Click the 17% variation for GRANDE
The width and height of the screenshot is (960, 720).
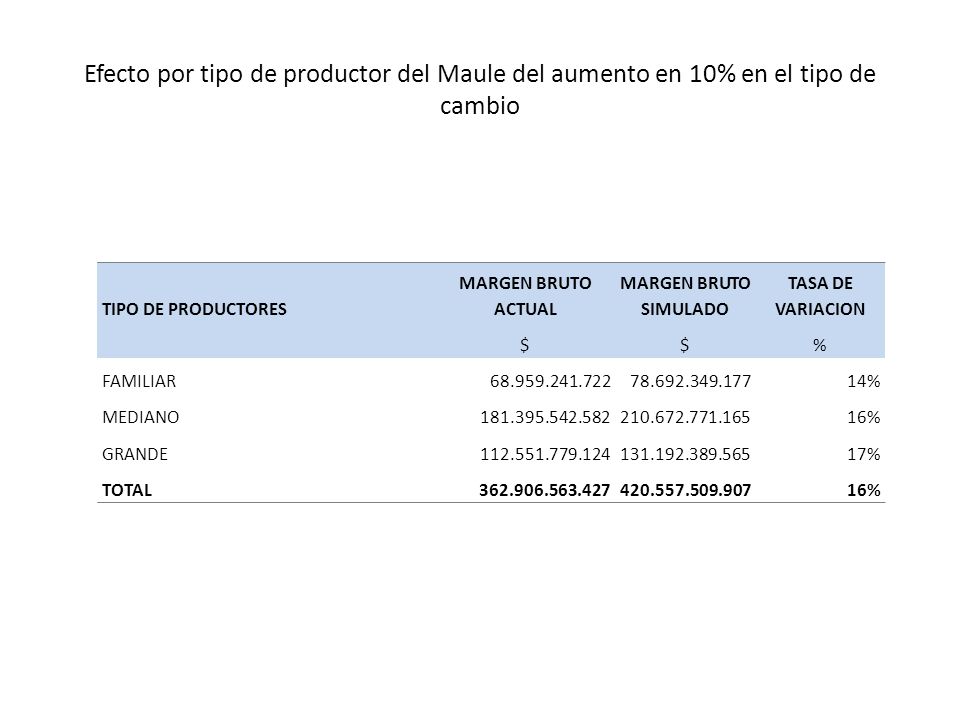[863, 454]
